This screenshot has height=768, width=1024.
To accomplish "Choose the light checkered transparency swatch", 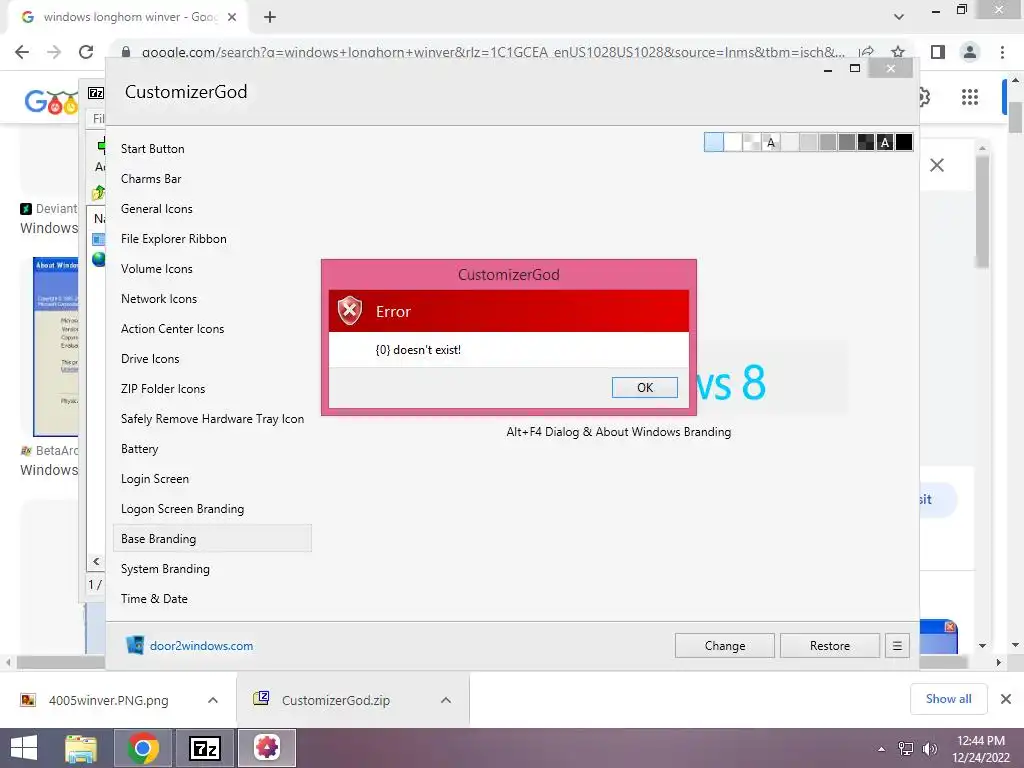I will pyautogui.click(x=752, y=142).
